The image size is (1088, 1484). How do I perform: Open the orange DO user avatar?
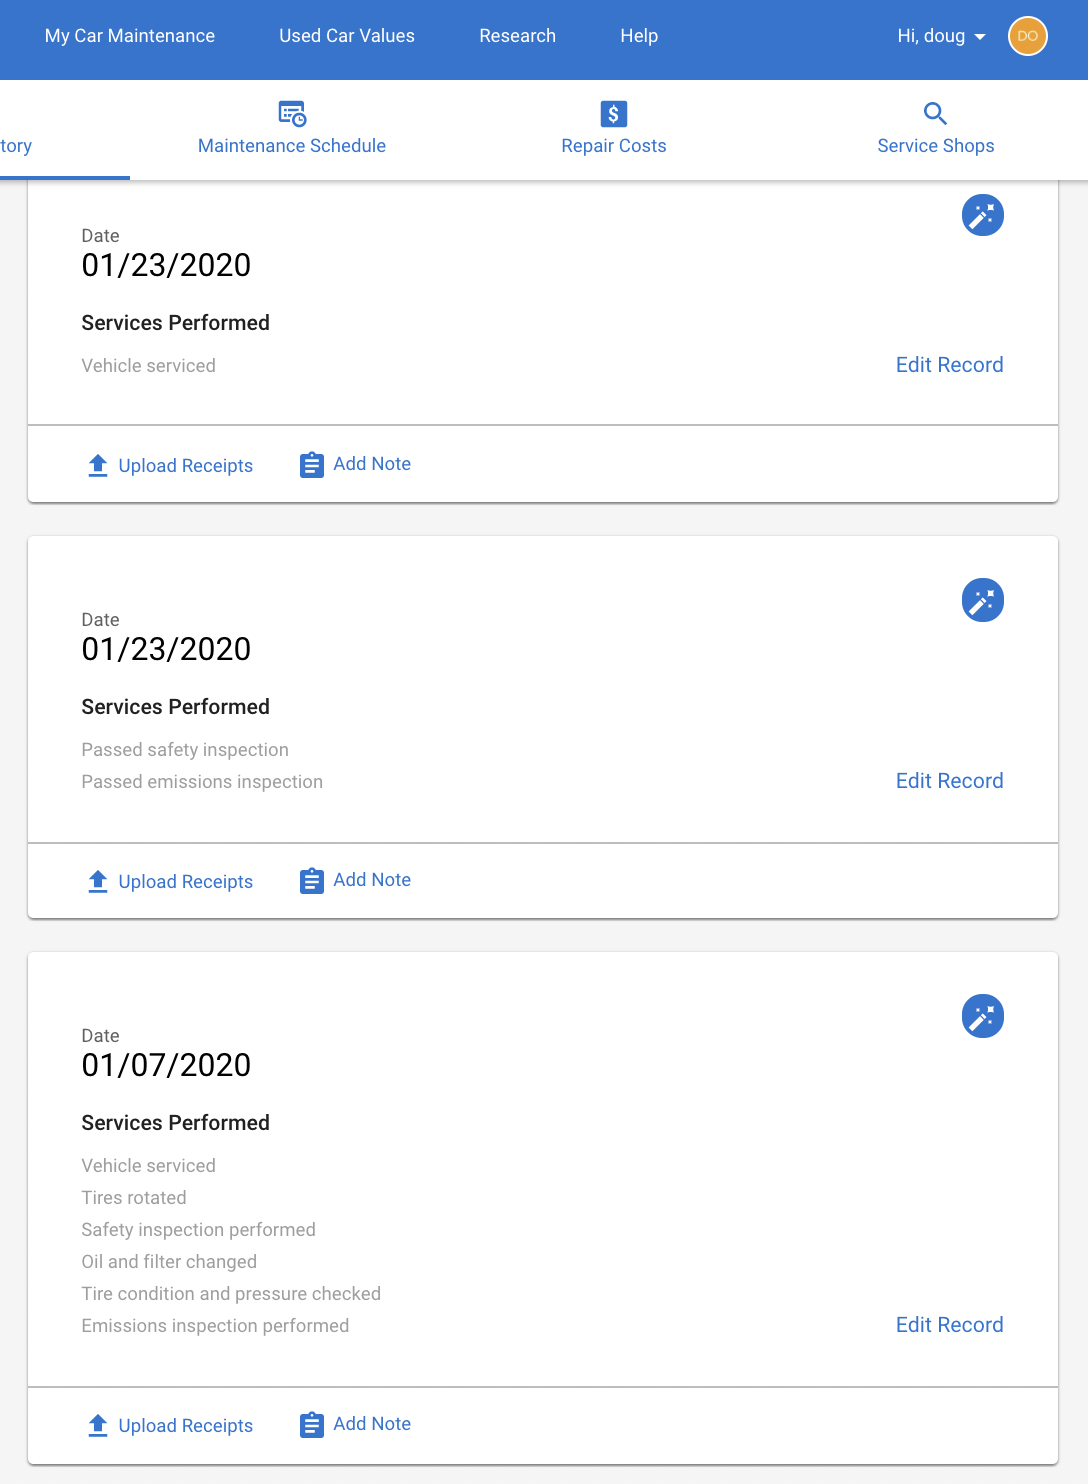1027,36
